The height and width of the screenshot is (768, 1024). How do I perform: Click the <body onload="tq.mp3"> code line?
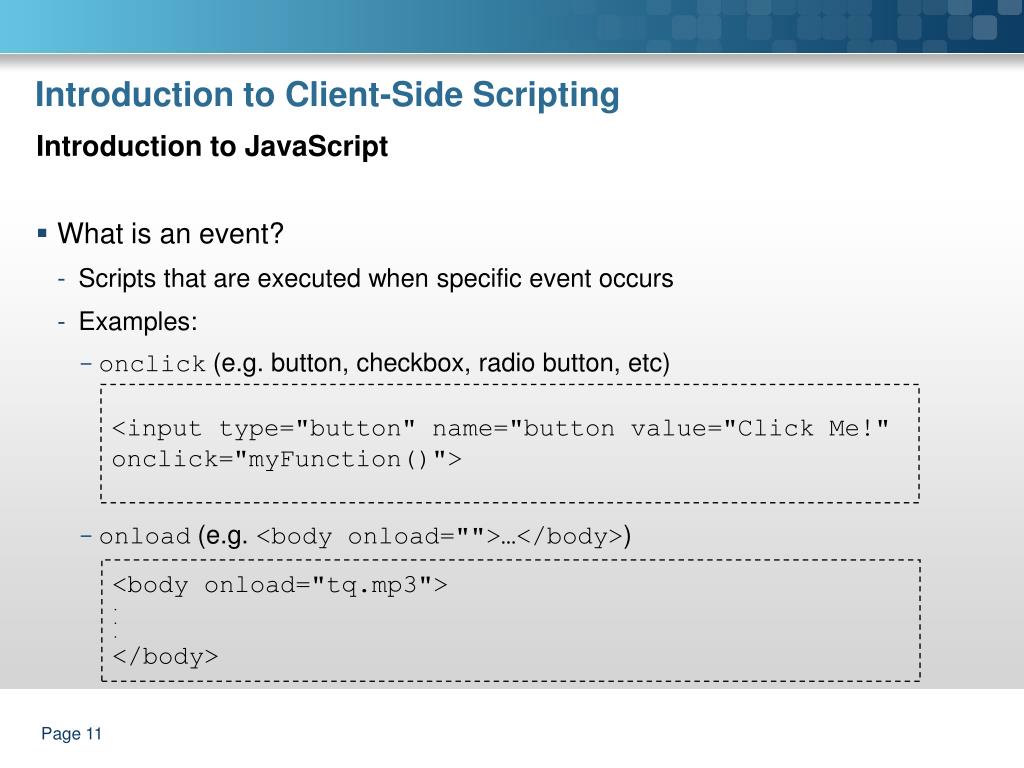coord(279,586)
